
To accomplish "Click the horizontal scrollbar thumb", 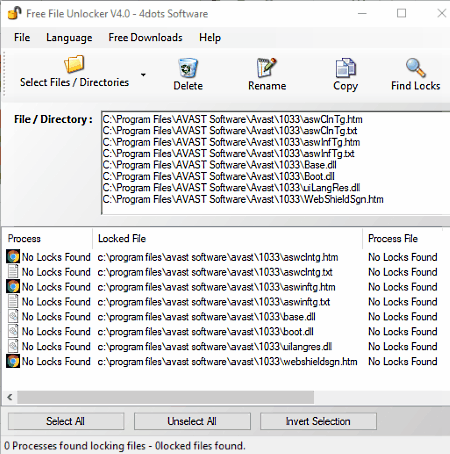I will 165,397.
